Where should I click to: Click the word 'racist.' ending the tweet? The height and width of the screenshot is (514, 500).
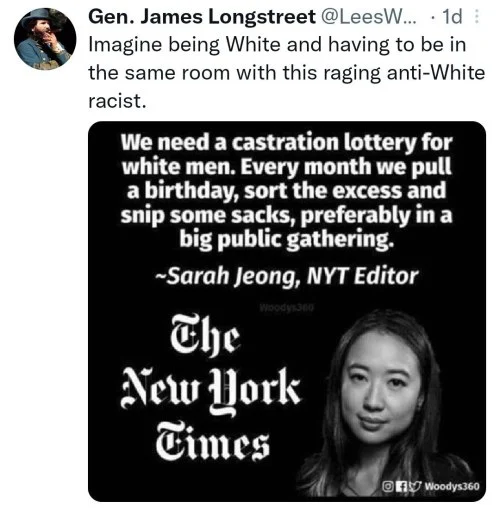117,101
